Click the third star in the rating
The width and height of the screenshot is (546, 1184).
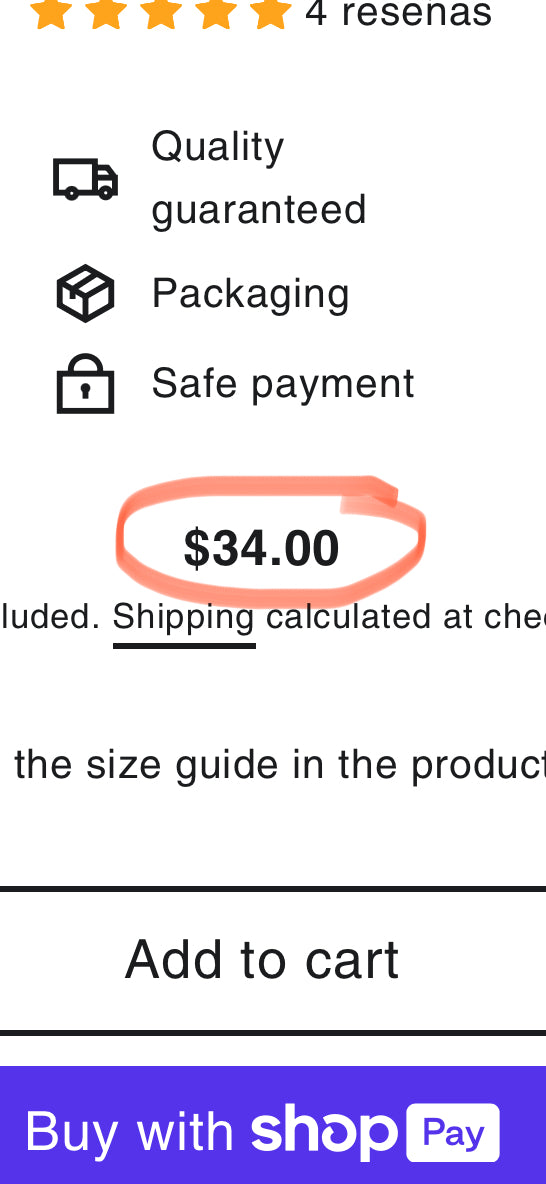(161, 14)
